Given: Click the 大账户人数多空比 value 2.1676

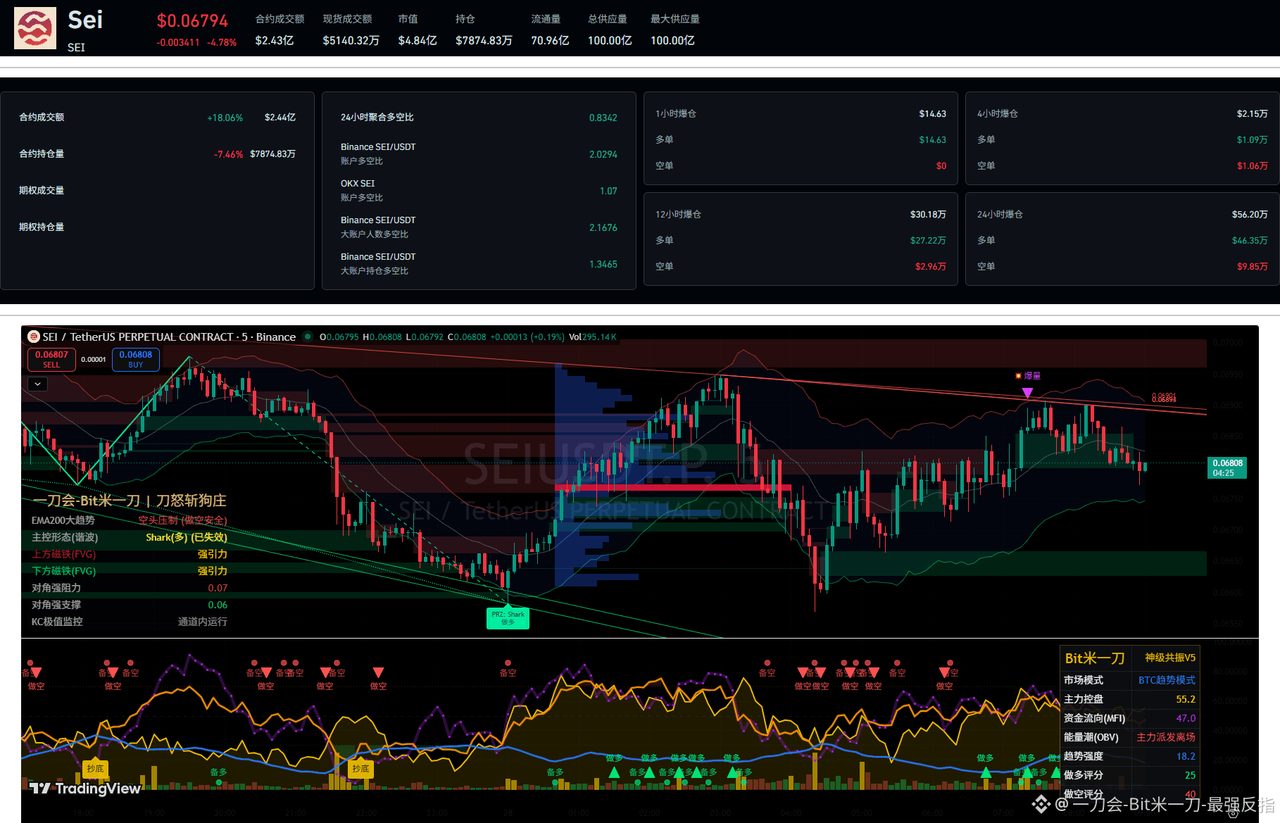Looking at the screenshot, I should 603,227.
